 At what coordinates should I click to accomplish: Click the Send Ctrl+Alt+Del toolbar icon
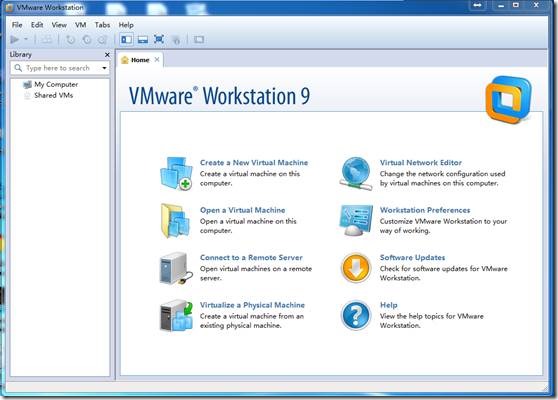pyautogui.click(x=47, y=39)
